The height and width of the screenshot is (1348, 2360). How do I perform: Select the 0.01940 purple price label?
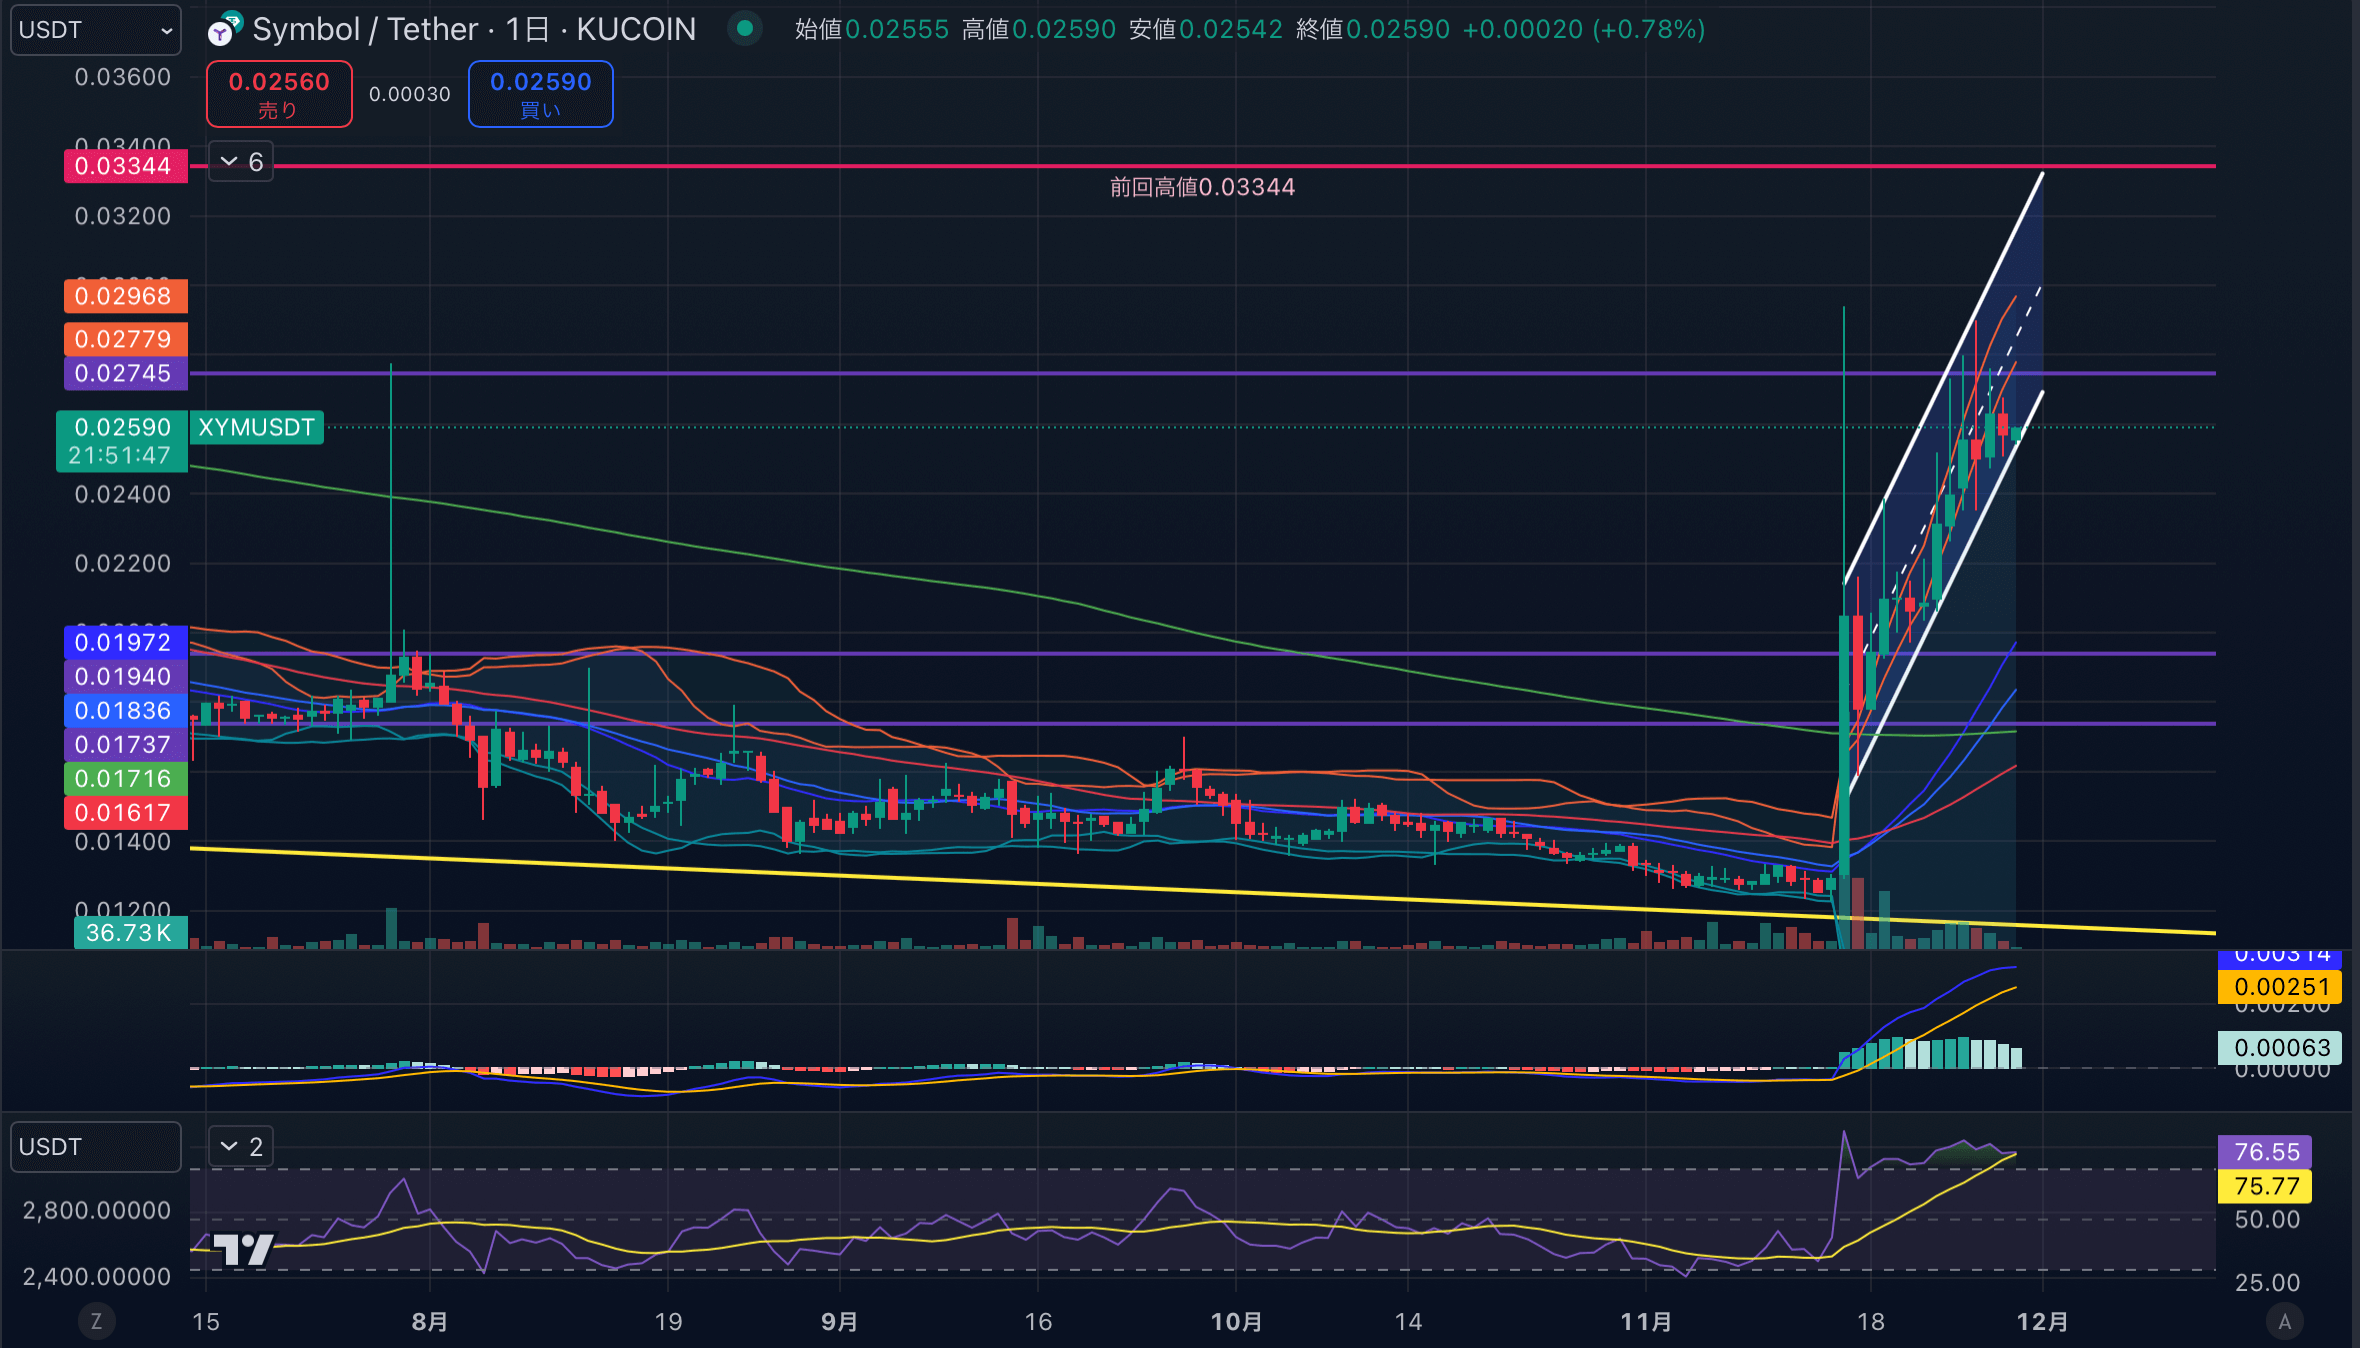click(x=126, y=676)
